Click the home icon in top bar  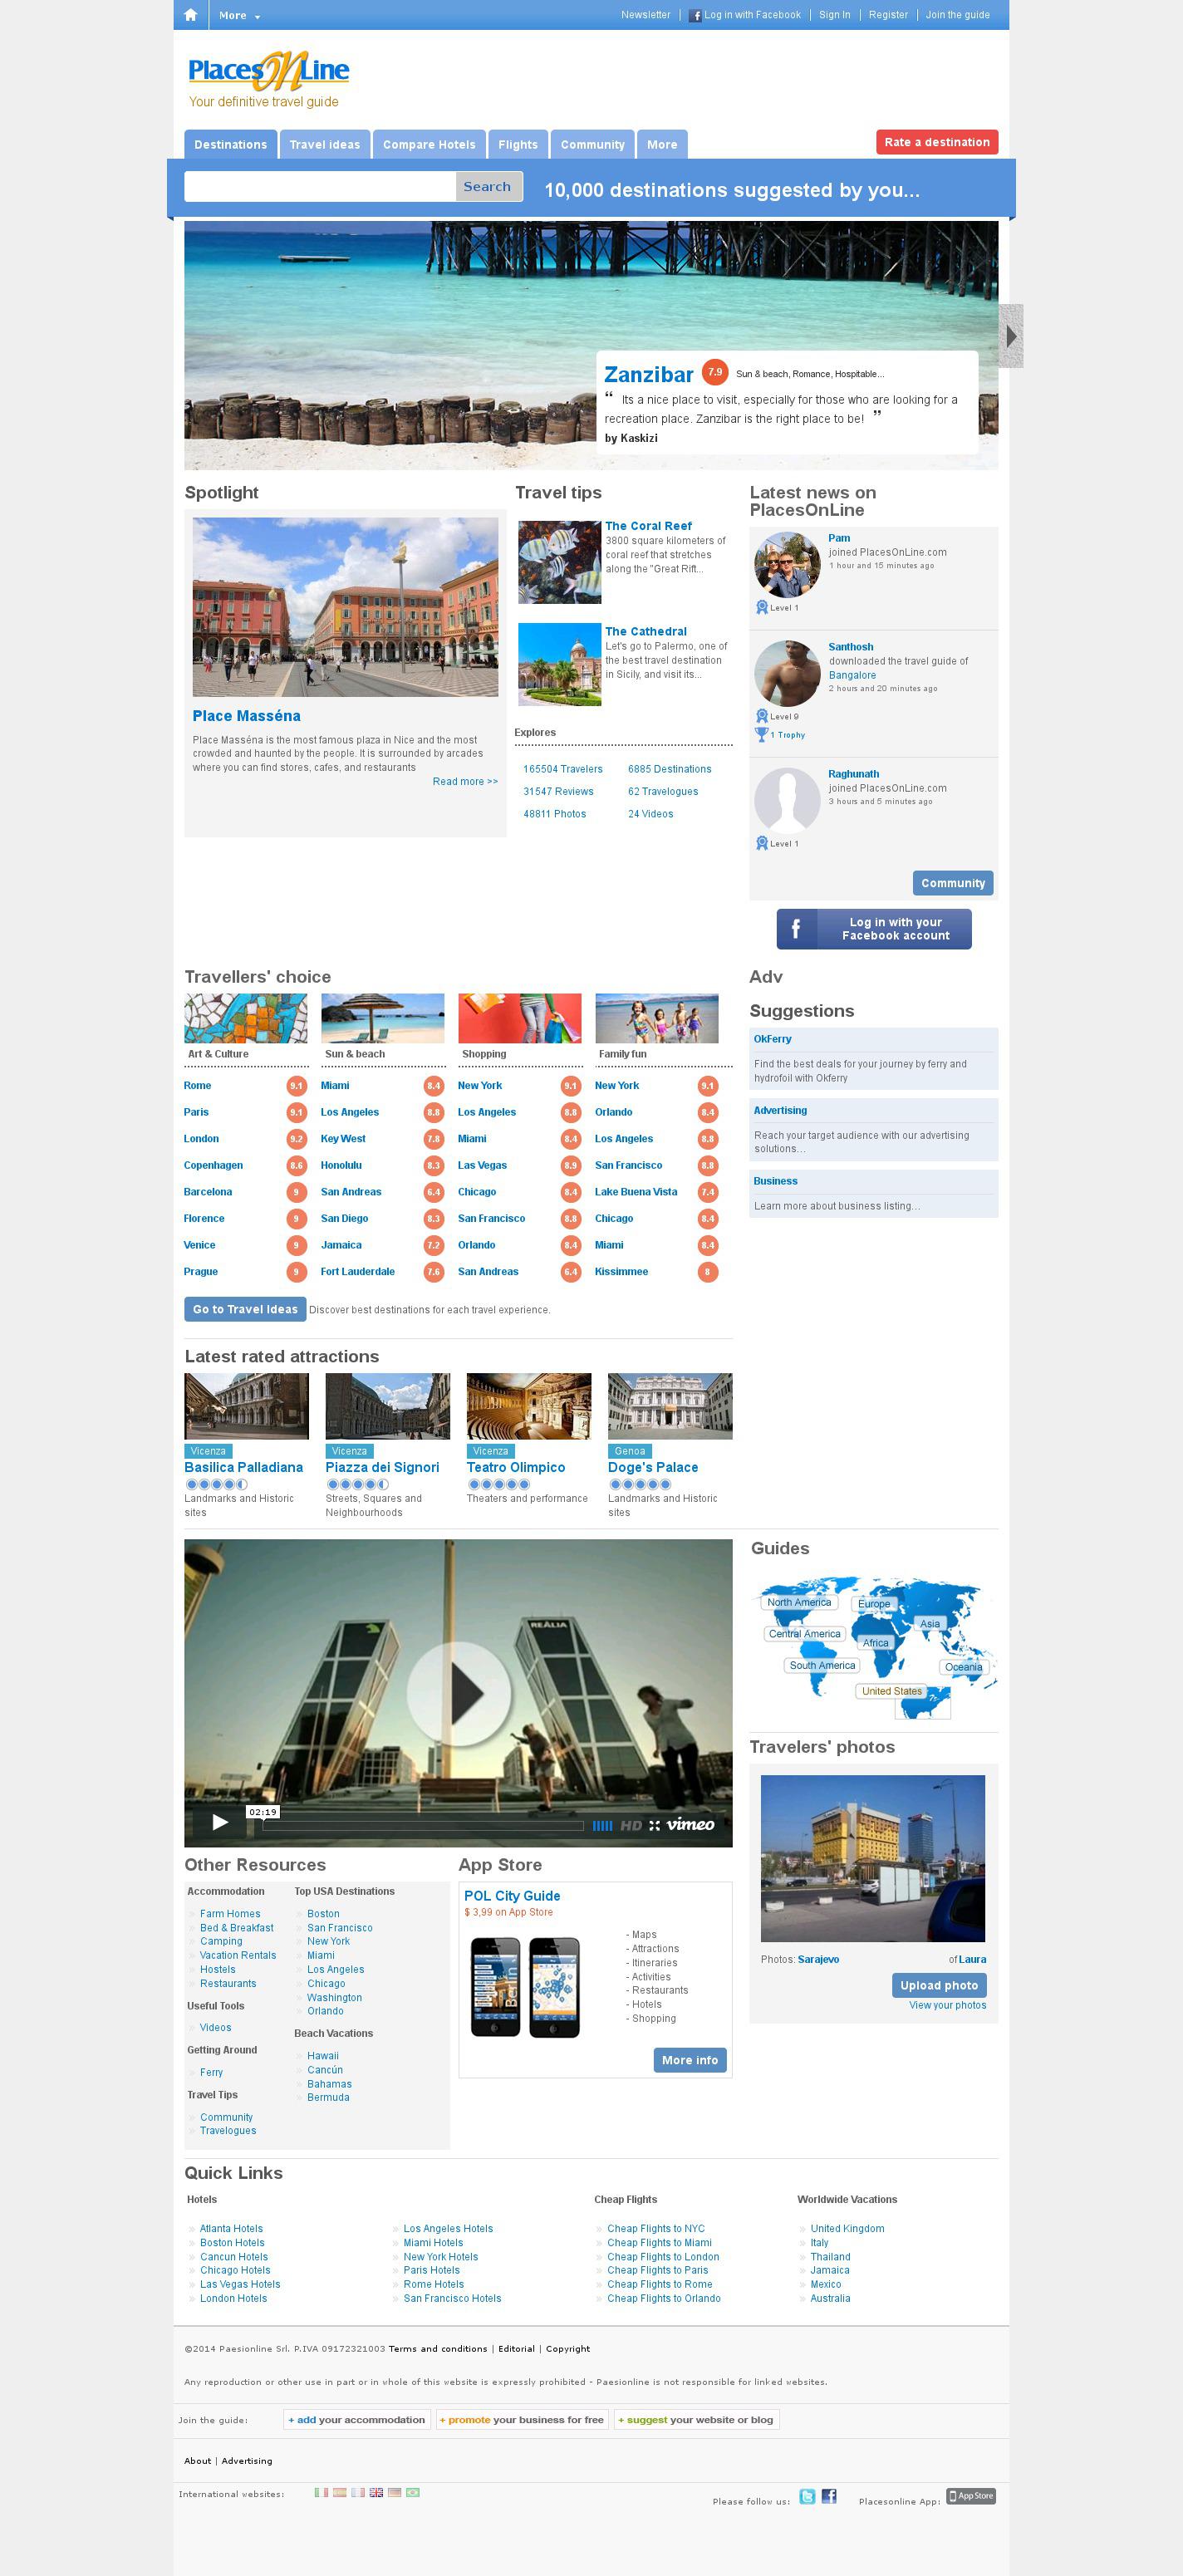point(190,15)
